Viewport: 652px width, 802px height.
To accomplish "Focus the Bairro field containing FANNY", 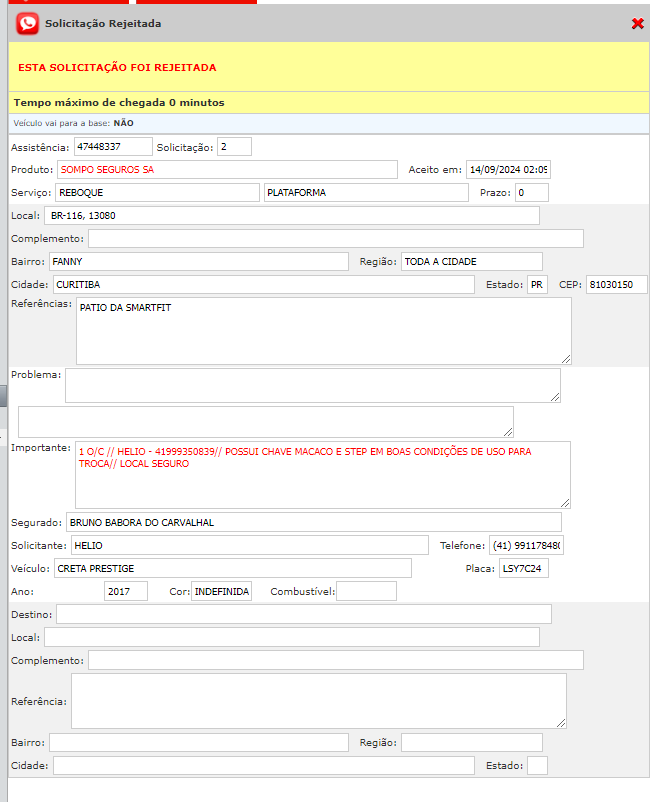I will point(198,261).
